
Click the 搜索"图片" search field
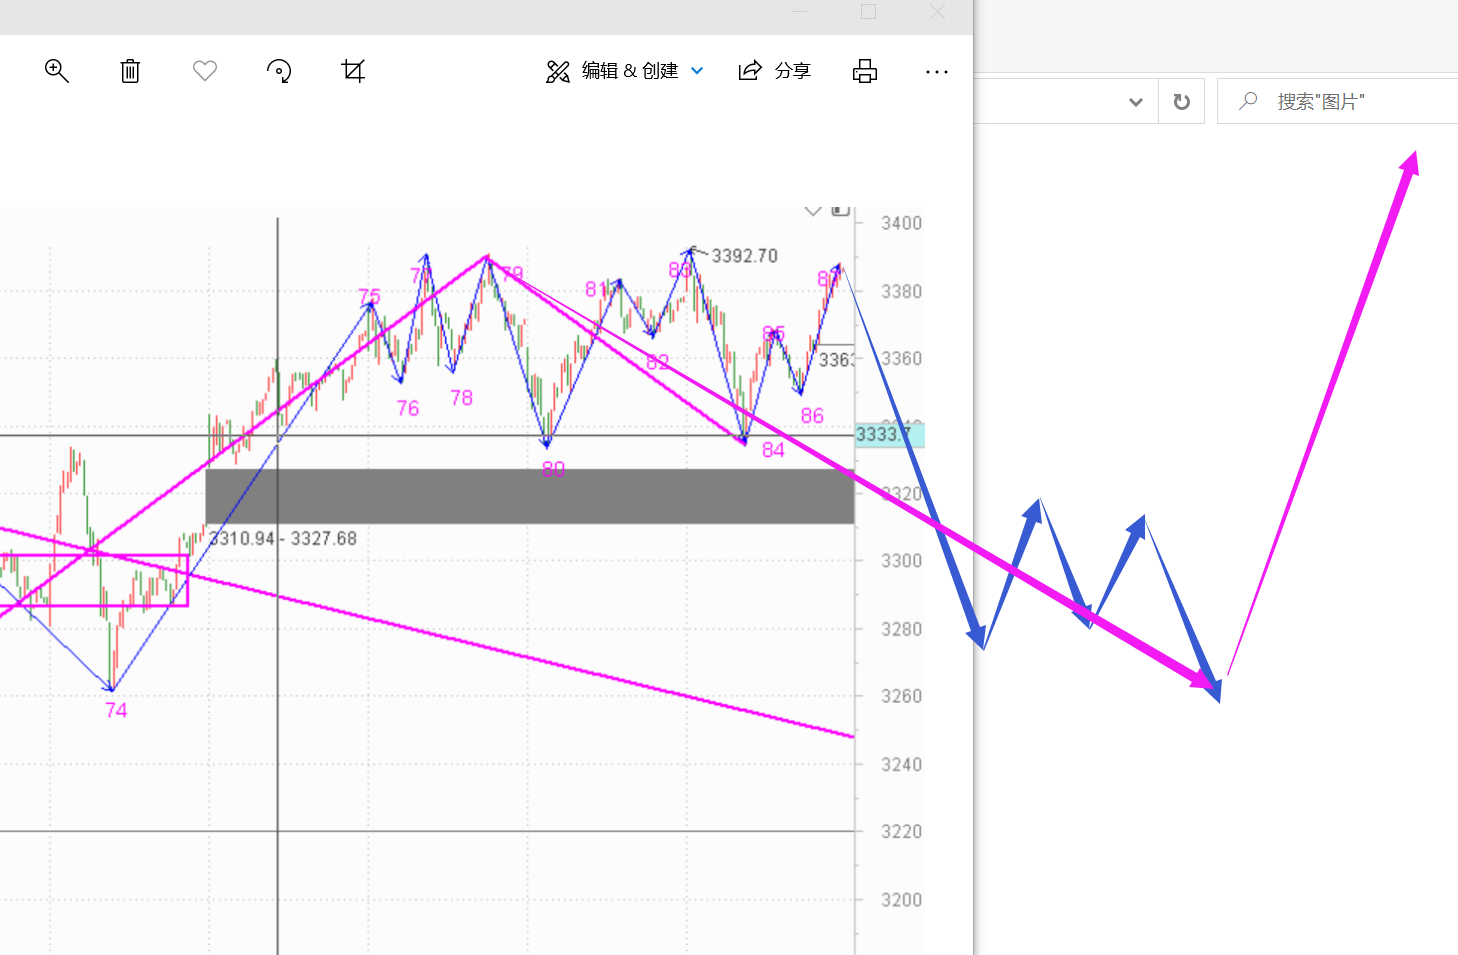point(1340,102)
